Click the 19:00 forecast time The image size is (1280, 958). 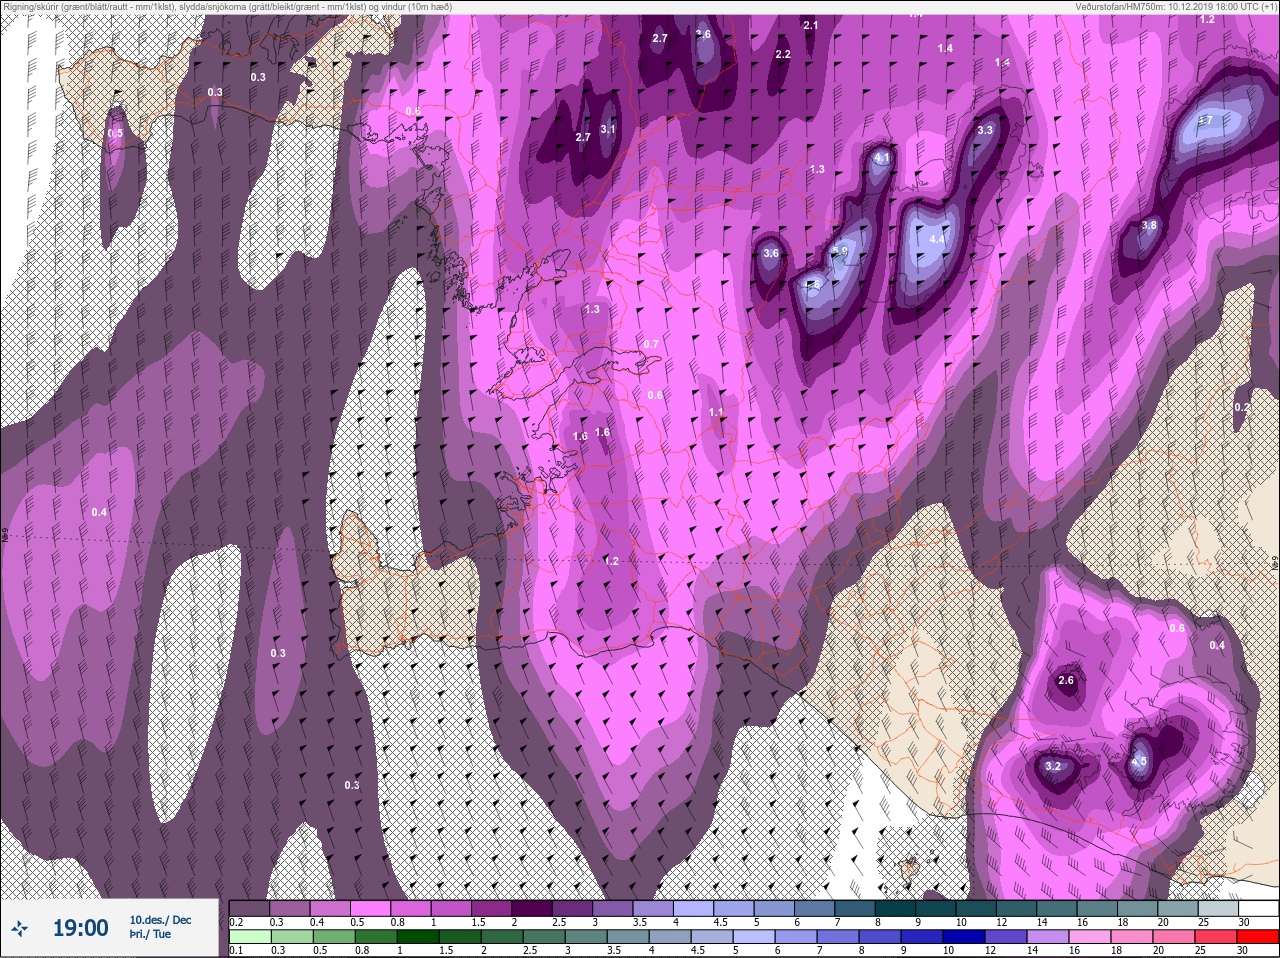click(80, 928)
